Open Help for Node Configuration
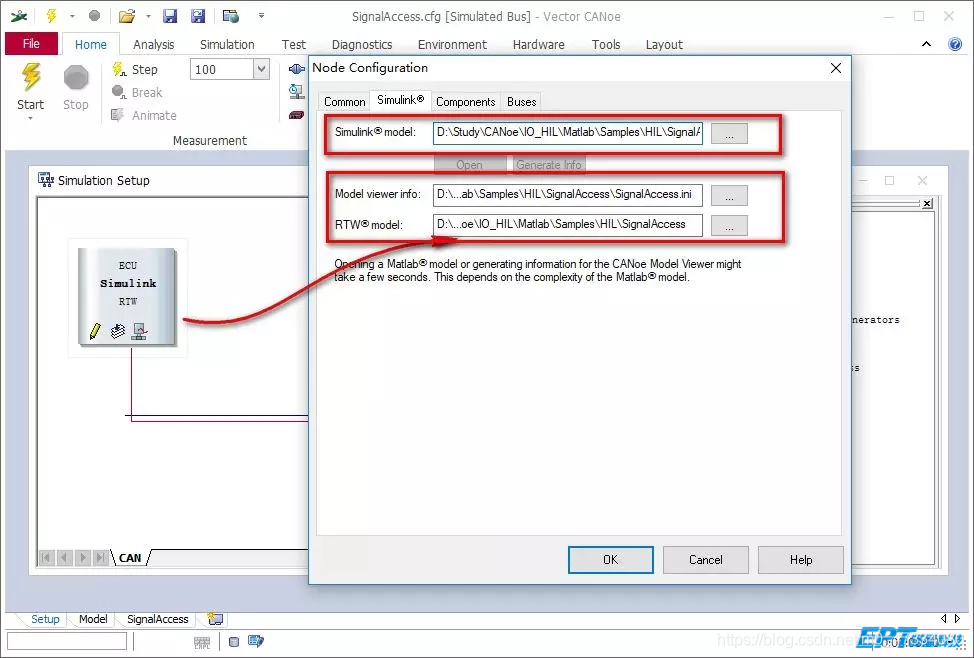 coord(801,560)
